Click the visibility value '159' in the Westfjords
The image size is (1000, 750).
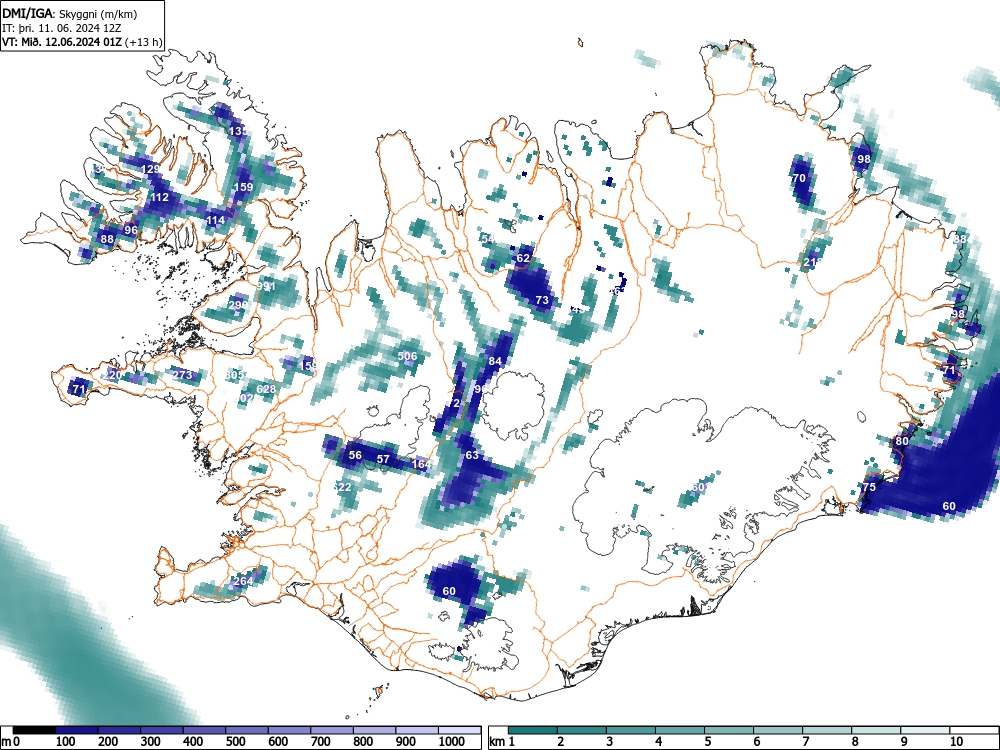244,188
